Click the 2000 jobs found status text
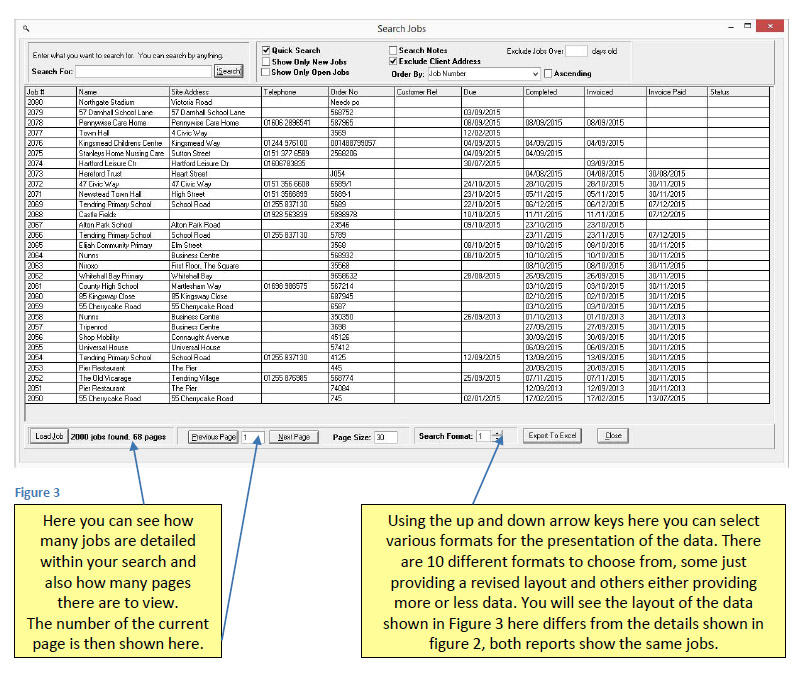 click(118, 437)
